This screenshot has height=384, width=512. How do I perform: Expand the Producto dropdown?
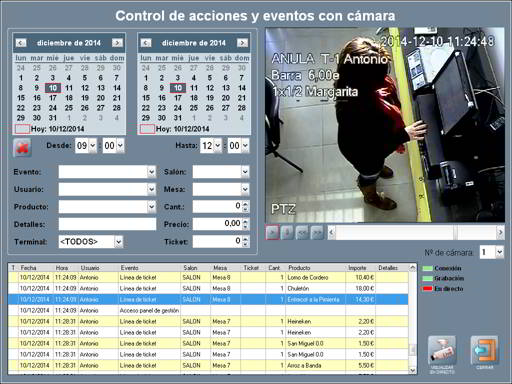pos(151,207)
